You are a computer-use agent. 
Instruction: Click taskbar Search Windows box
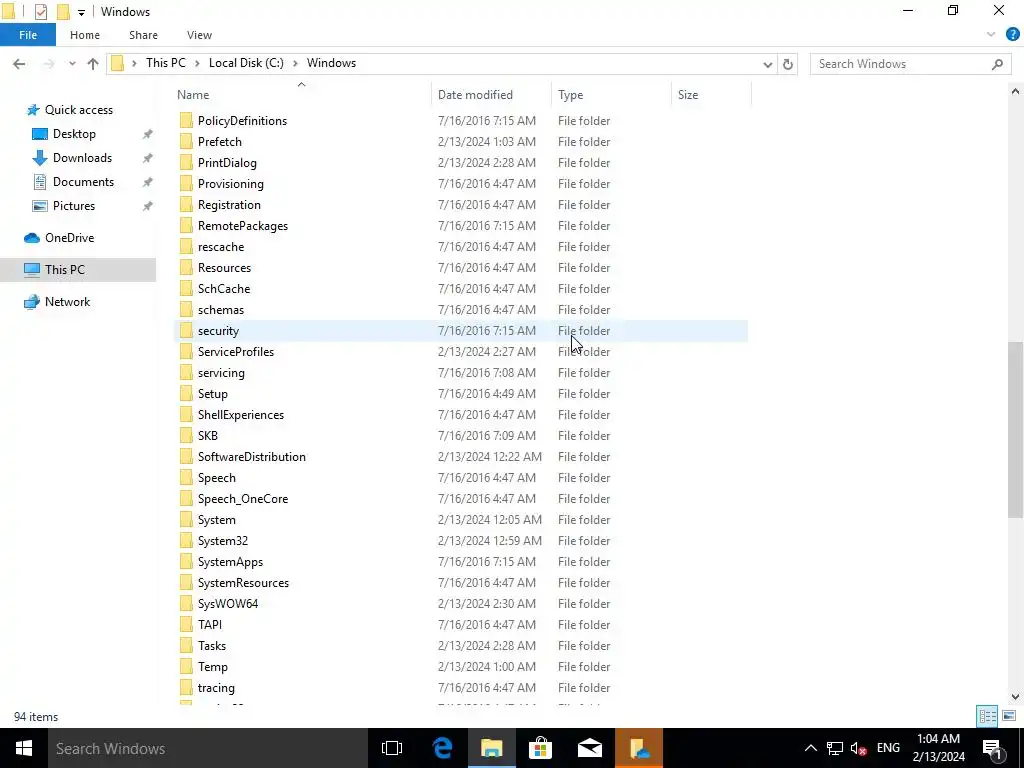[207, 748]
